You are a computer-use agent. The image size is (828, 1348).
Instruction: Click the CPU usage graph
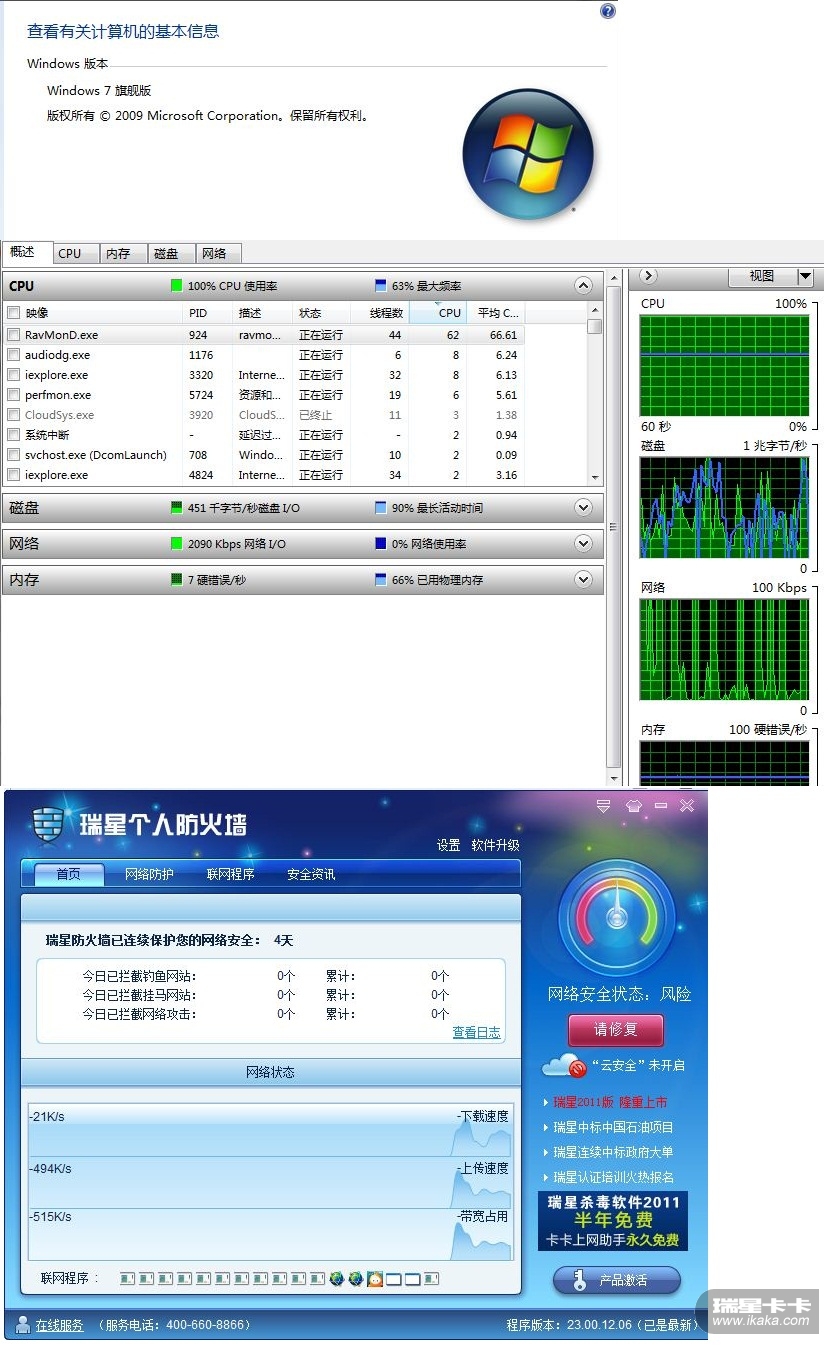tap(724, 366)
